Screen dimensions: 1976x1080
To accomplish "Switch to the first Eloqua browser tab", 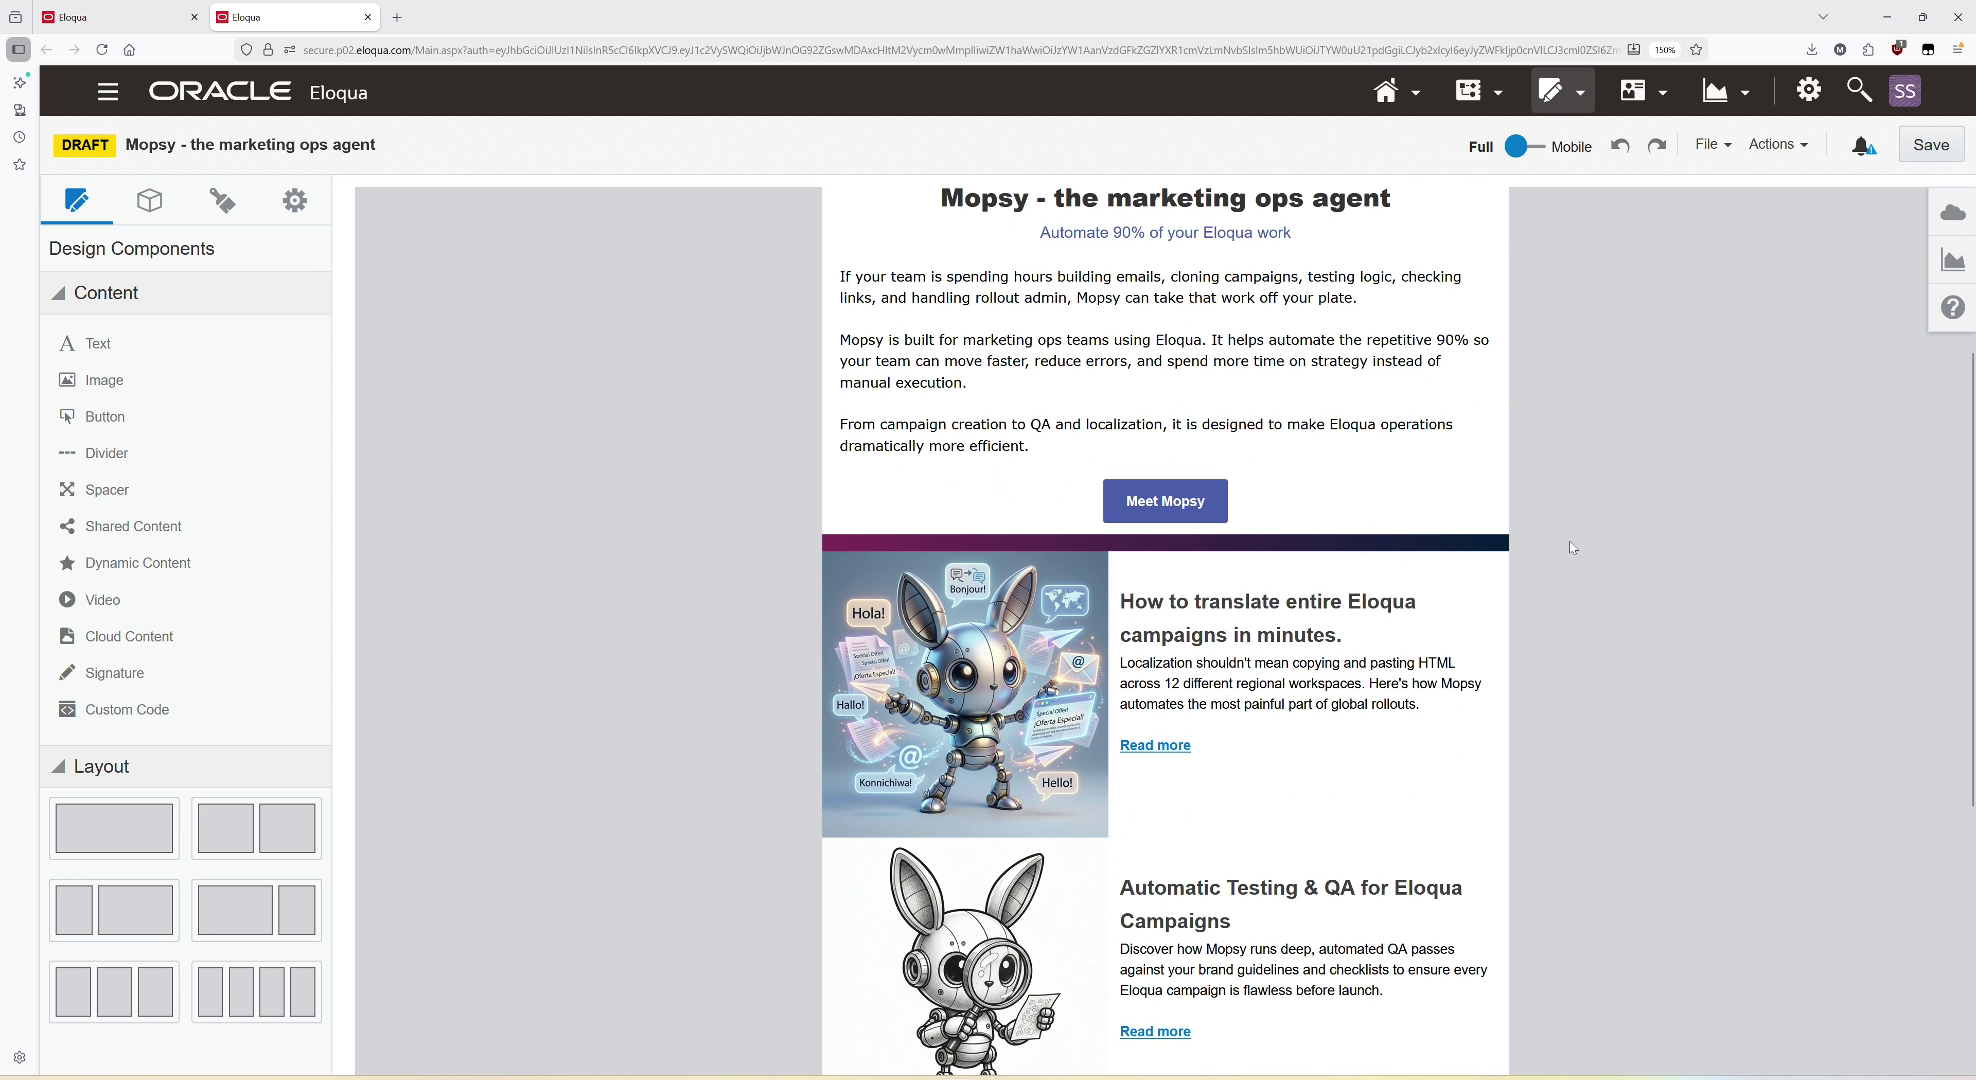I will pos(120,17).
